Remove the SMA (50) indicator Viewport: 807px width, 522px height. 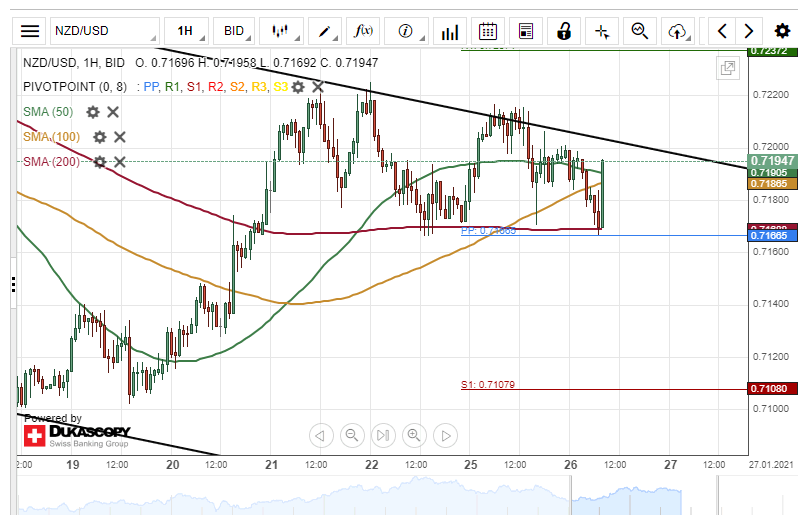tap(113, 112)
